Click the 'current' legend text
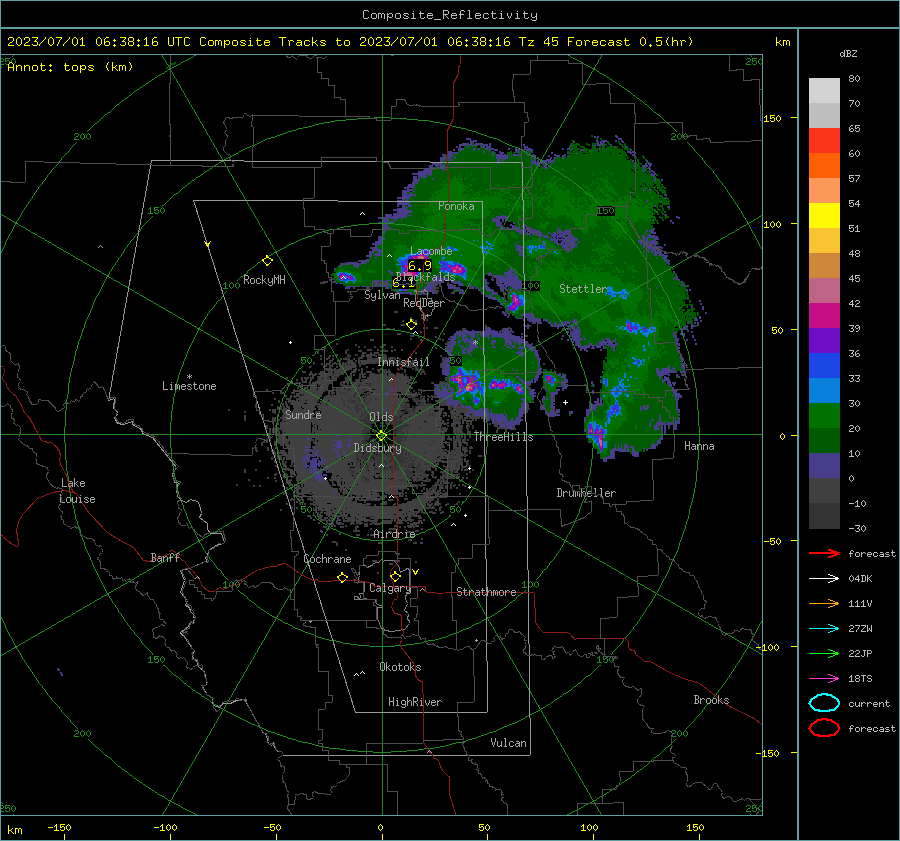The width and height of the screenshot is (900, 841). [x=868, y=703]
